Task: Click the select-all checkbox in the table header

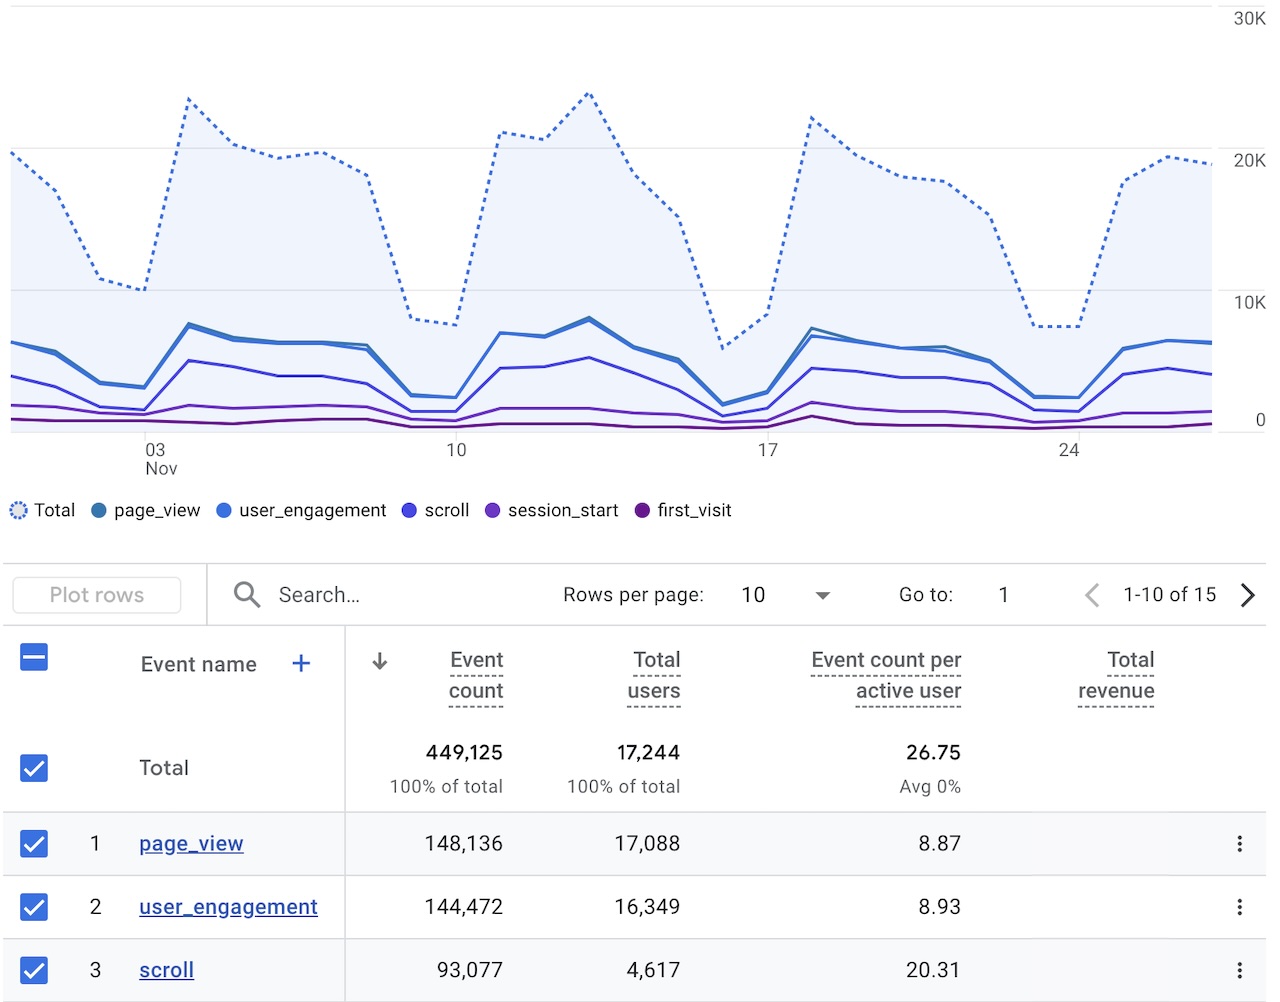Action: [x=33, y=657]
